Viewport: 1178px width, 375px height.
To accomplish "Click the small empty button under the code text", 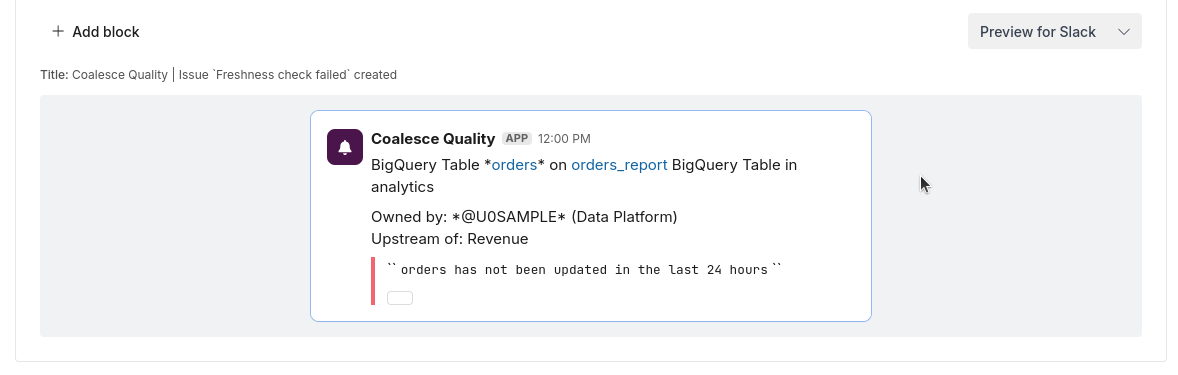I will pos(400,298).
